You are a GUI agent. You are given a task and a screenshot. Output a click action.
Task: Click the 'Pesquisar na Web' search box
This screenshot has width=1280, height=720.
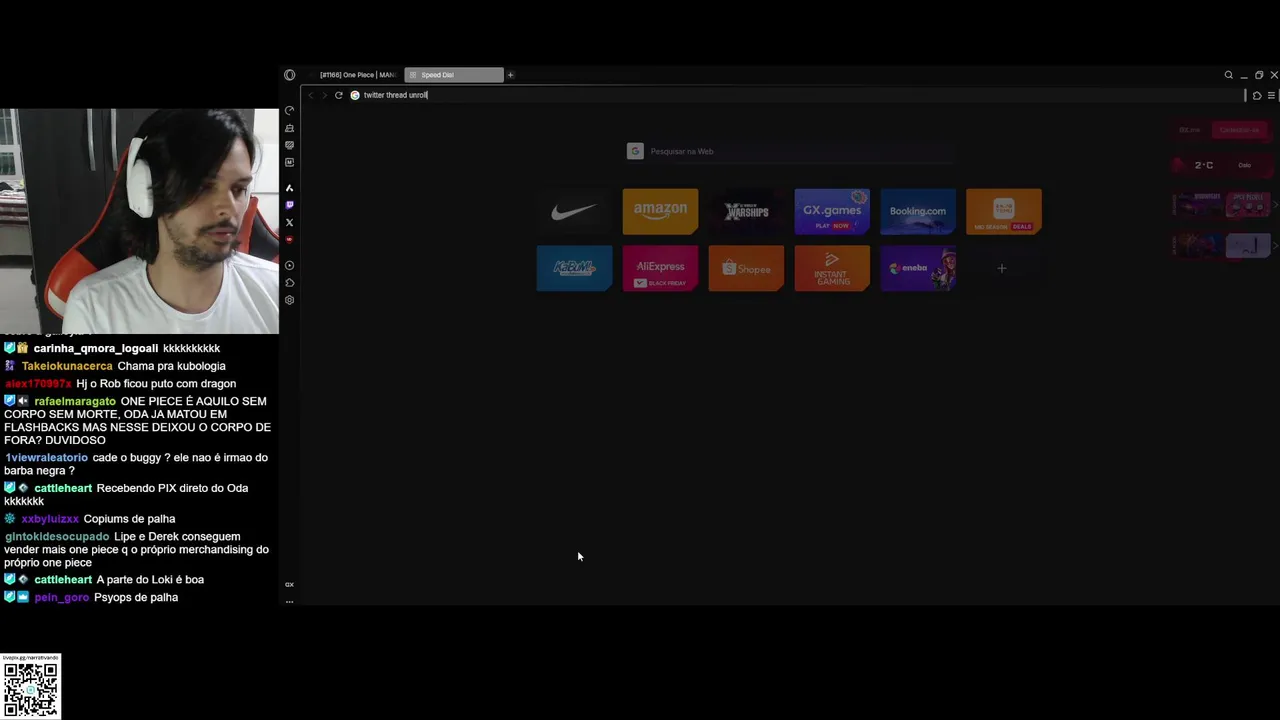790,151
